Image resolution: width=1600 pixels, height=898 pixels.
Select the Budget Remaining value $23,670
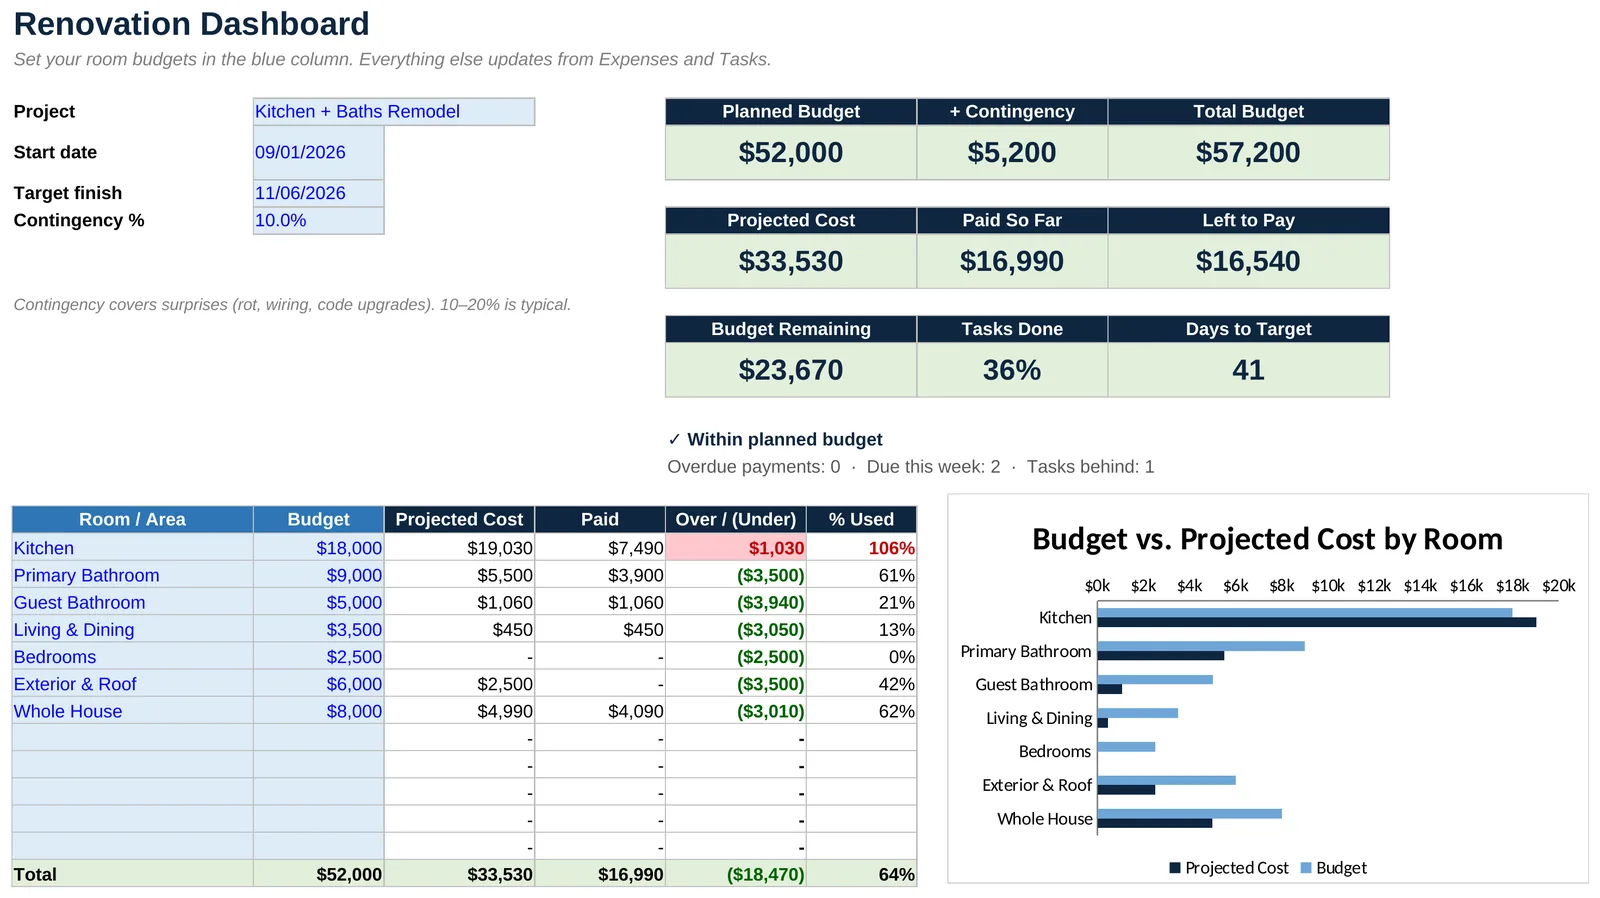tap(791, 371)
